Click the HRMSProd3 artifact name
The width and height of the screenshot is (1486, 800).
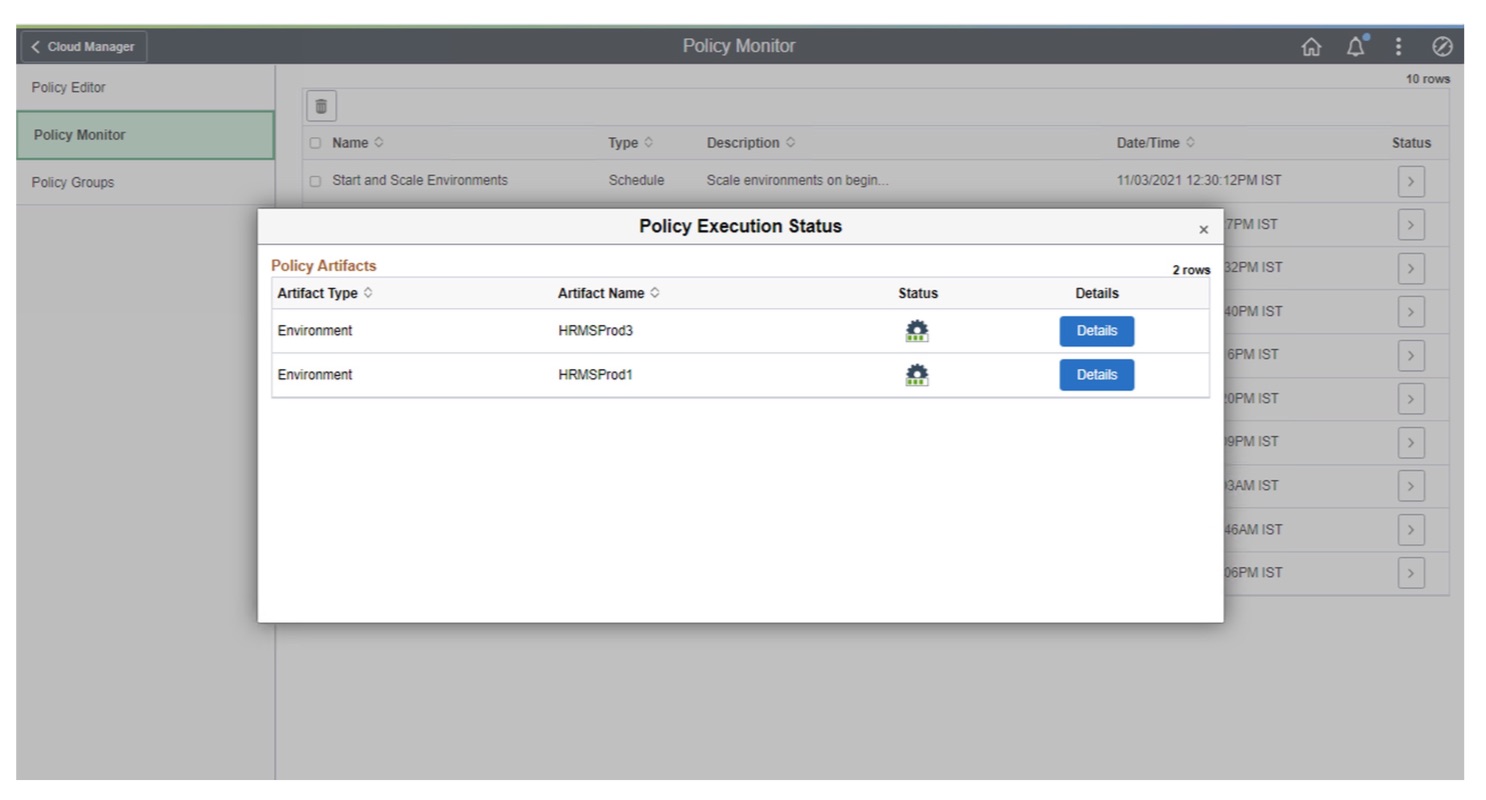pyautogui.click(x=595, y=331)
